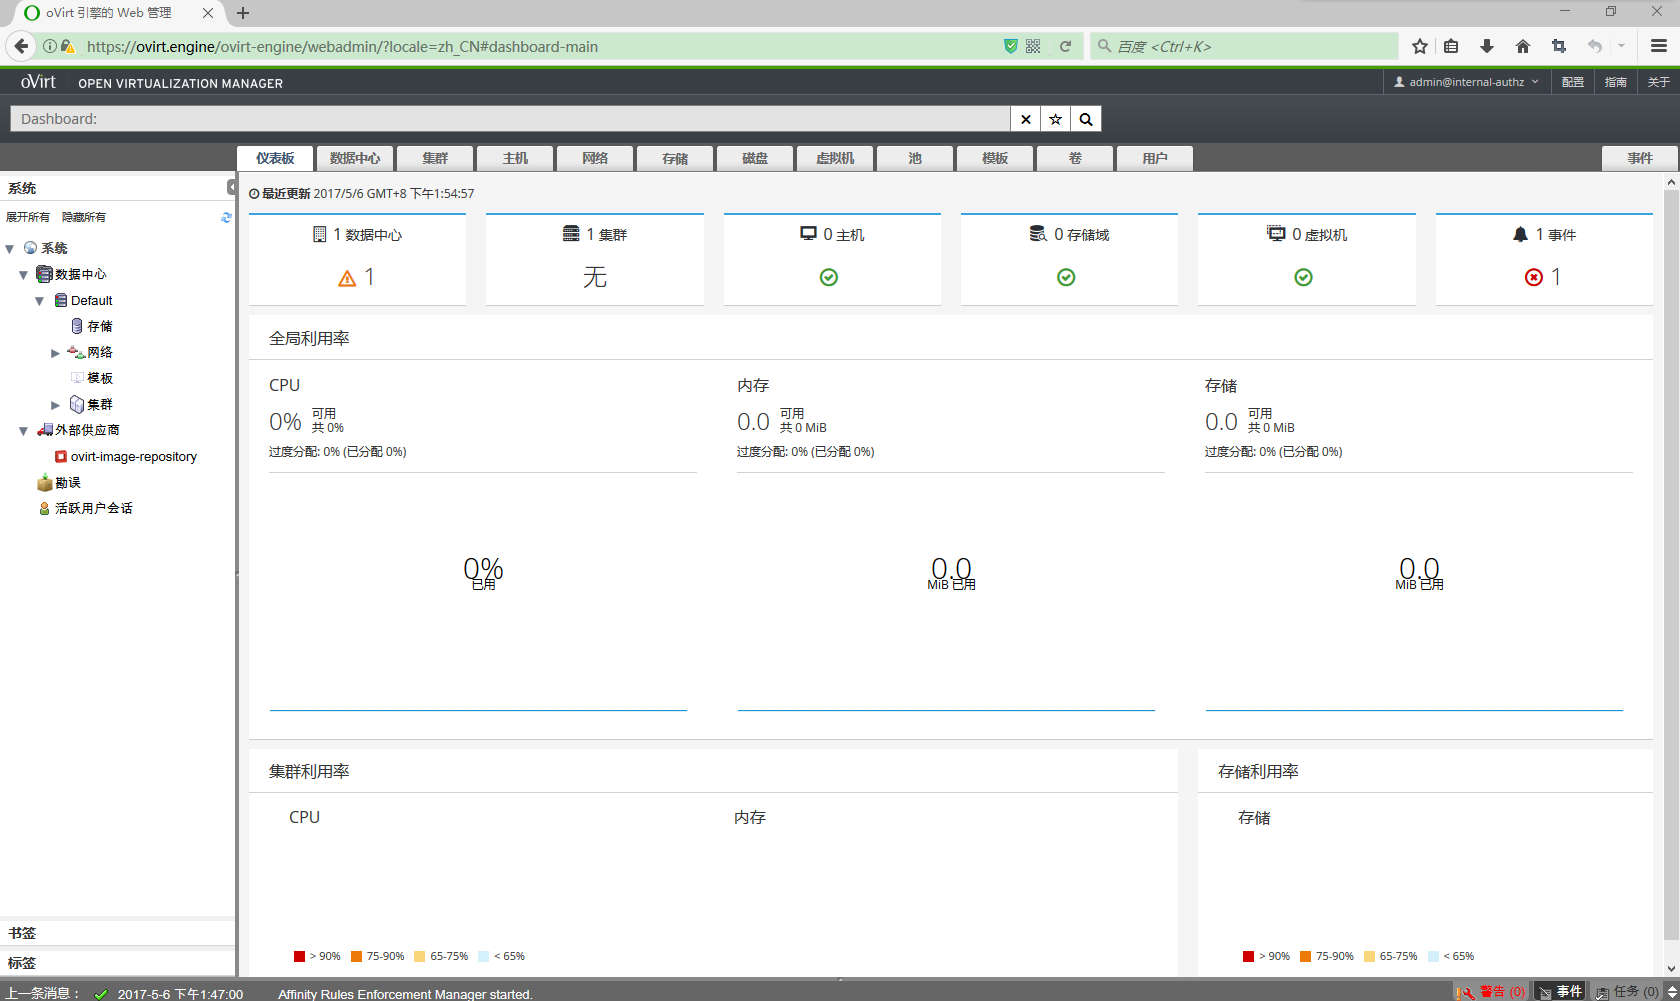This screenshot has width=1680, height=1001.
Task: Click the dashboard scrollbar down arrow
Action: (x=1671, y=968)
